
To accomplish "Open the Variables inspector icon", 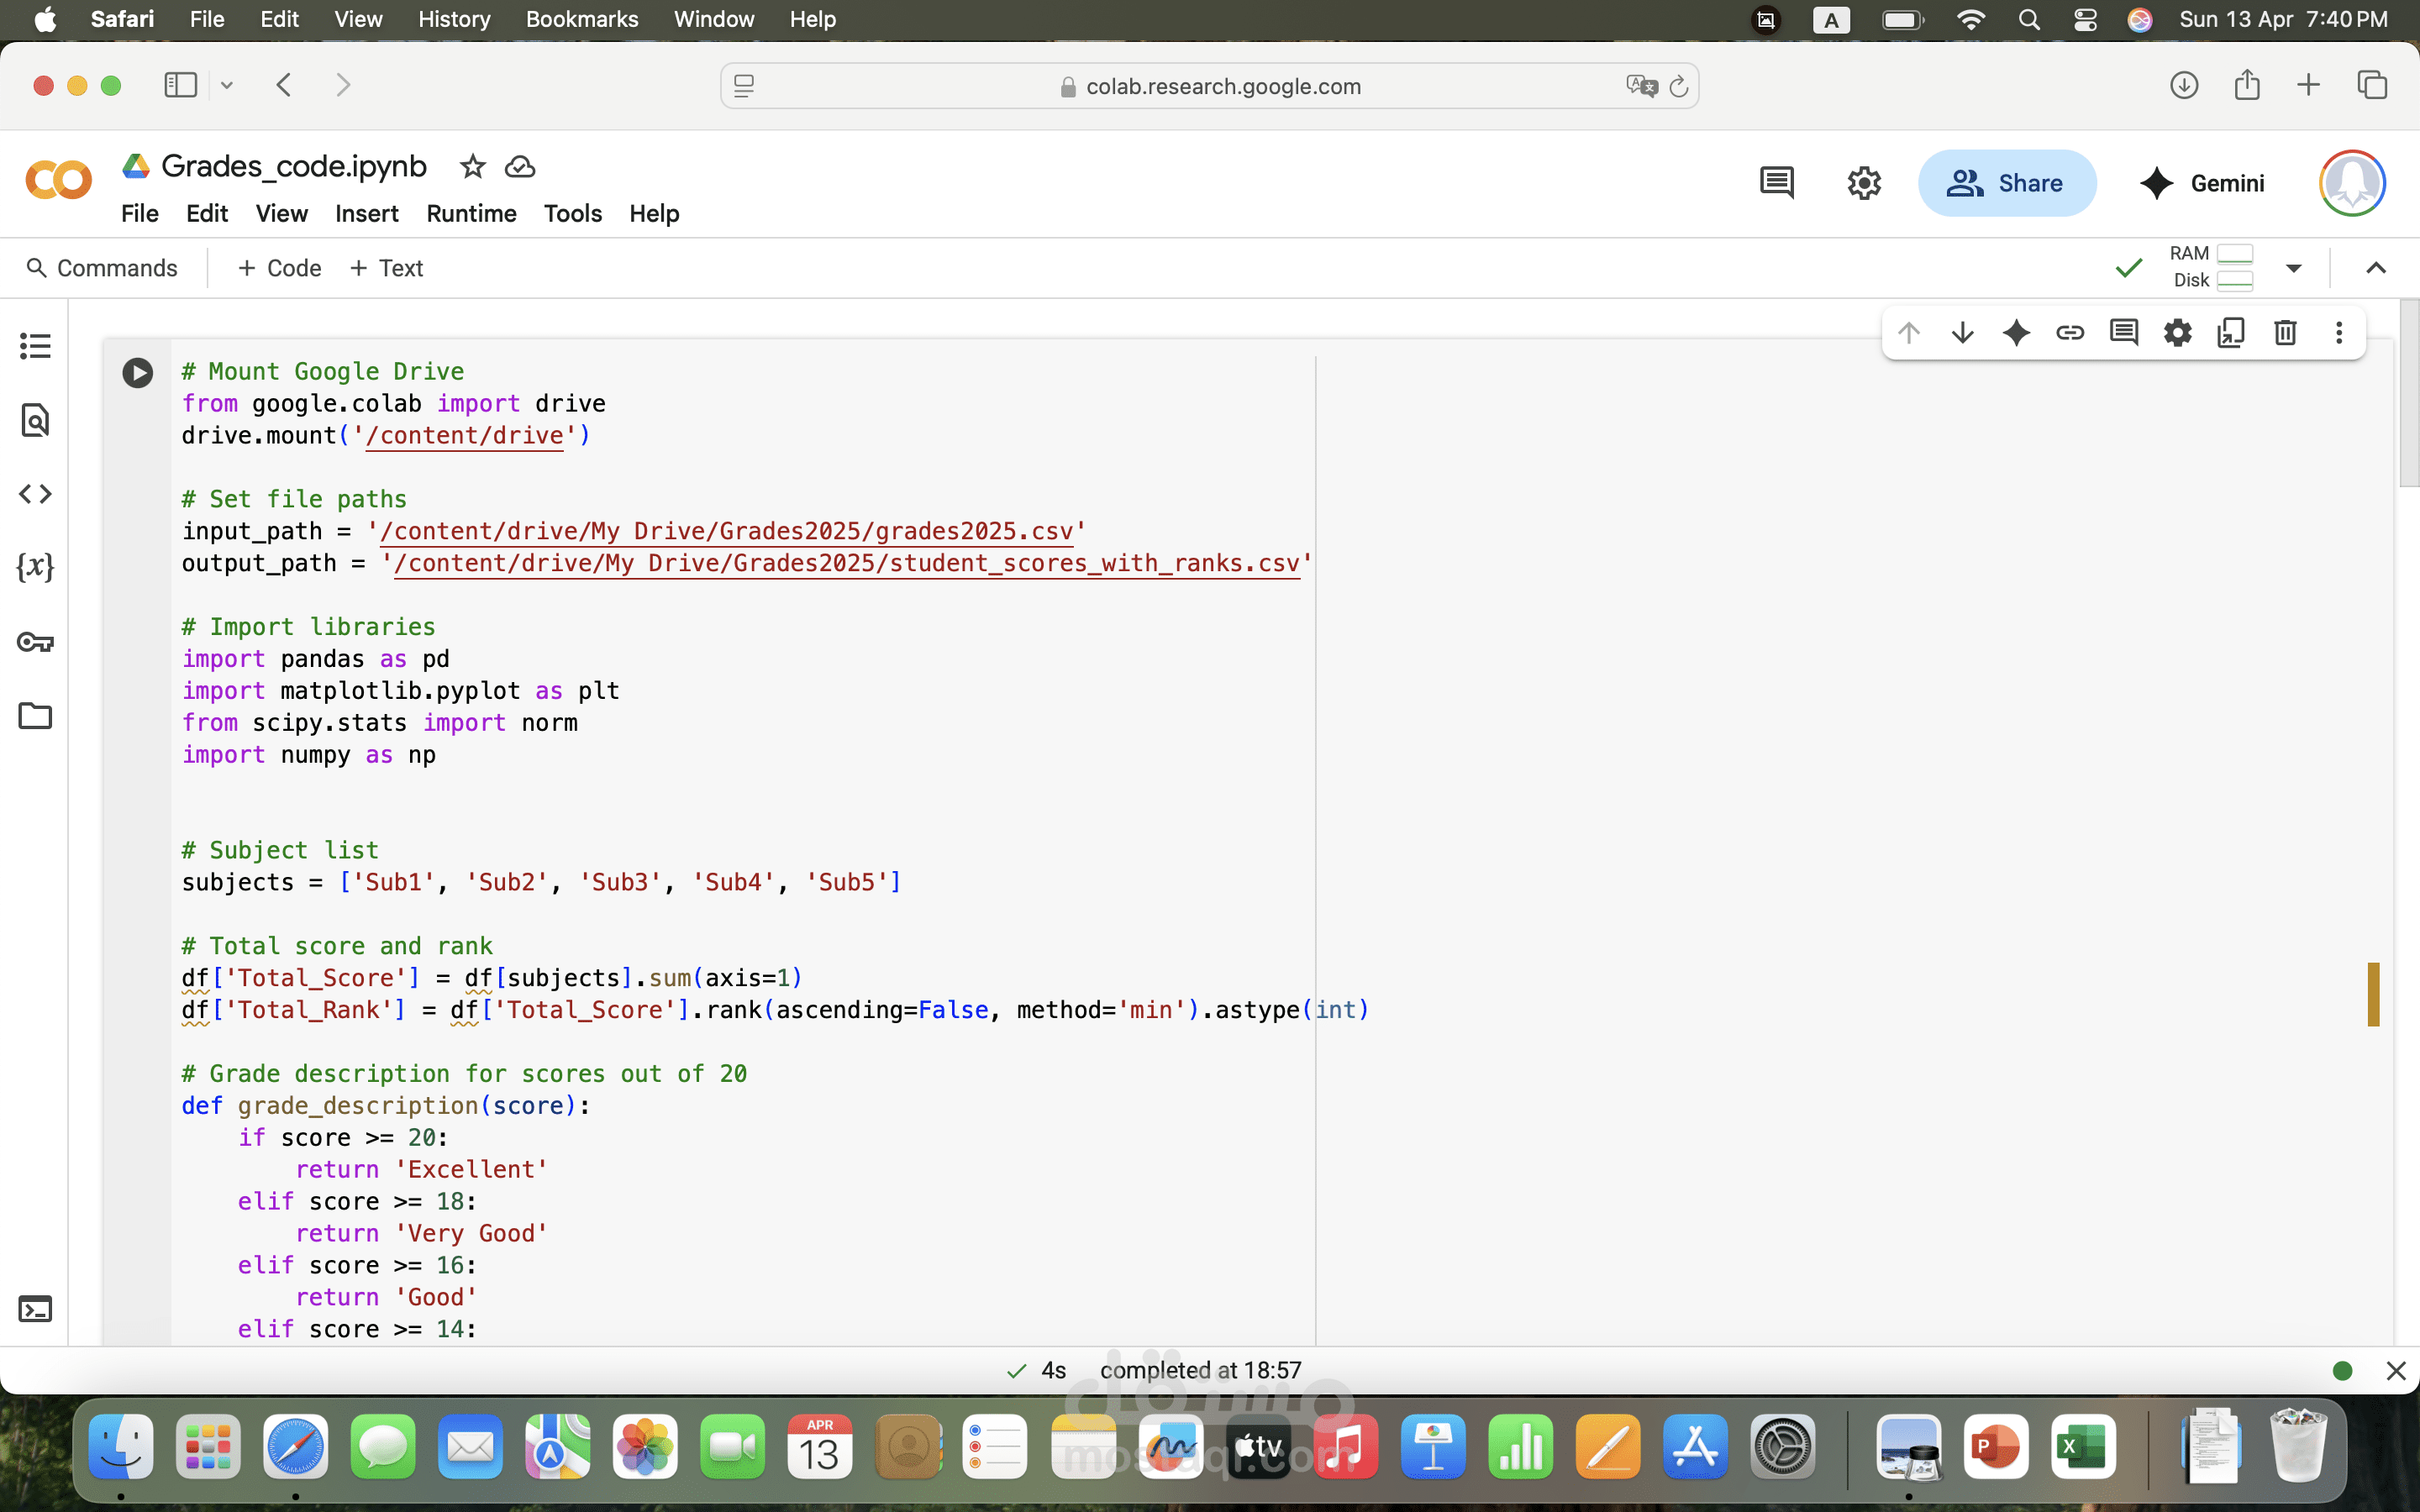I will [x=35, y=567].
